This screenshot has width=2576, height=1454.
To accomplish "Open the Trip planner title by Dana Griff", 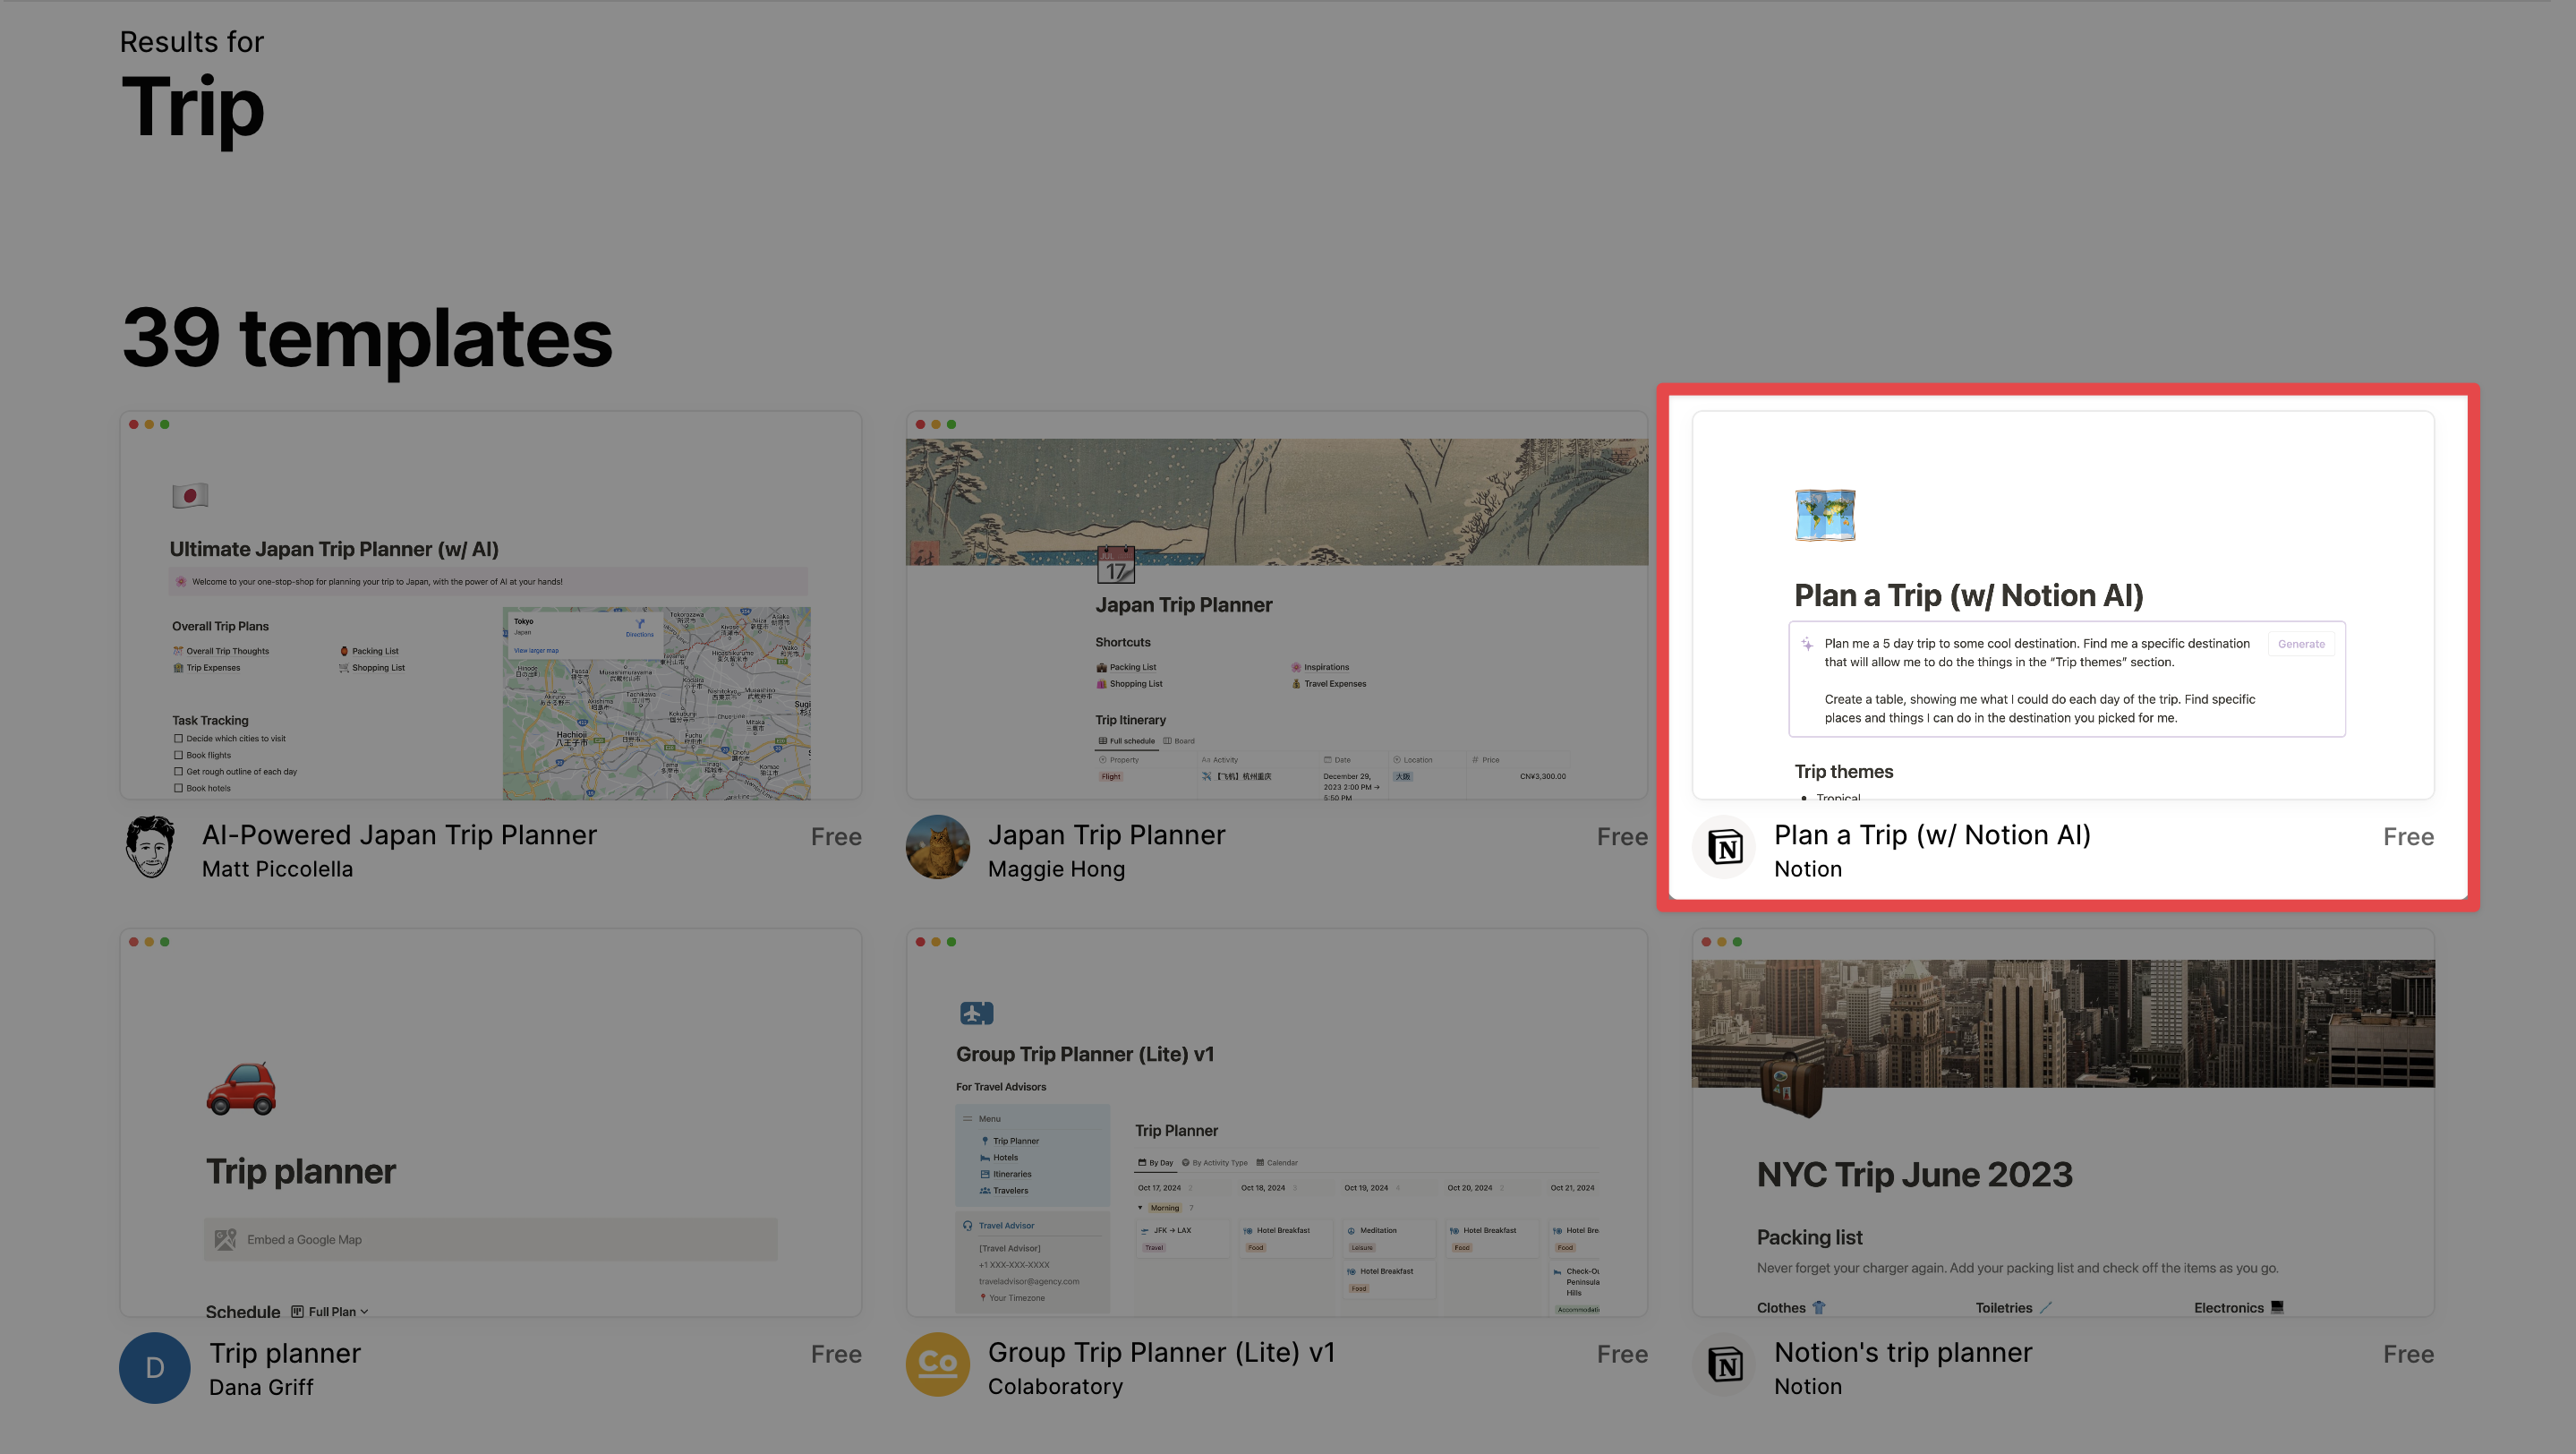I will click(x=285, y=1353).
